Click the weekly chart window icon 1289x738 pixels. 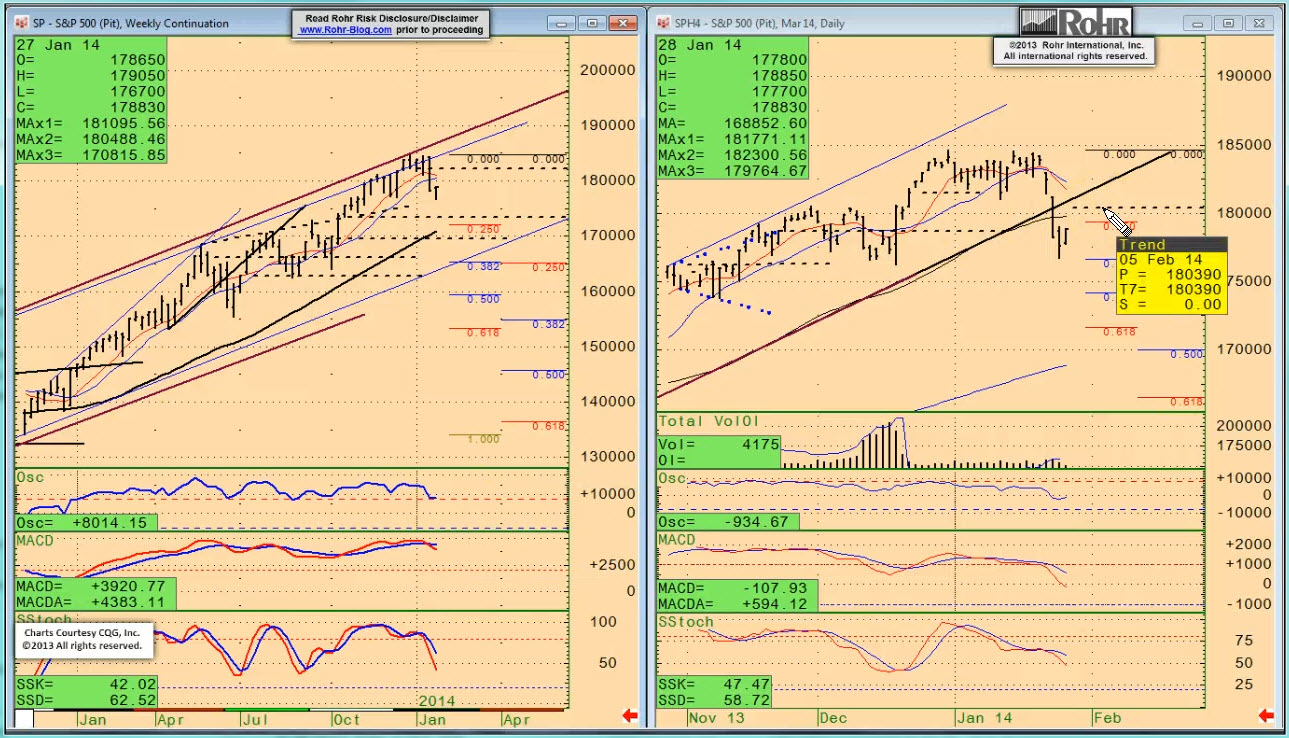coord(22,23)
